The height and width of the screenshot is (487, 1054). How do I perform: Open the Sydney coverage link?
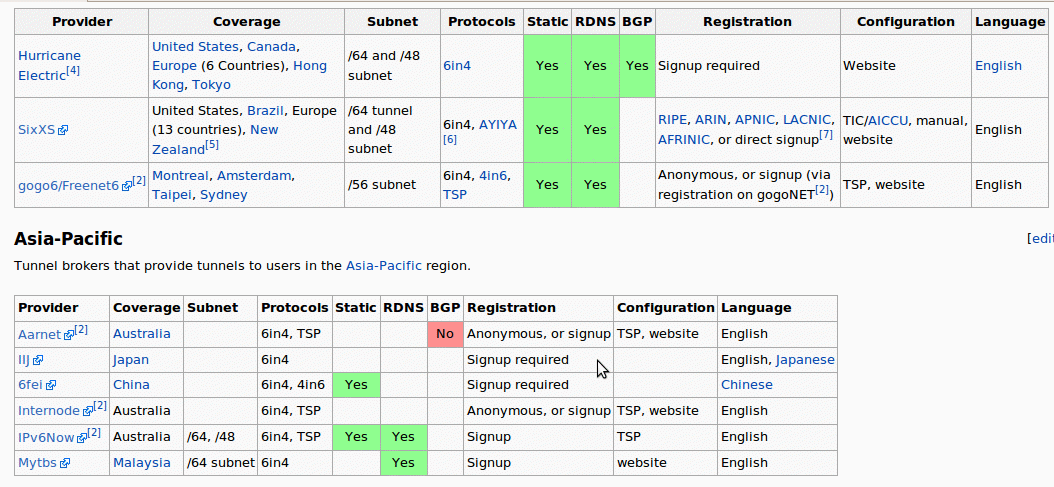[224, 195]
